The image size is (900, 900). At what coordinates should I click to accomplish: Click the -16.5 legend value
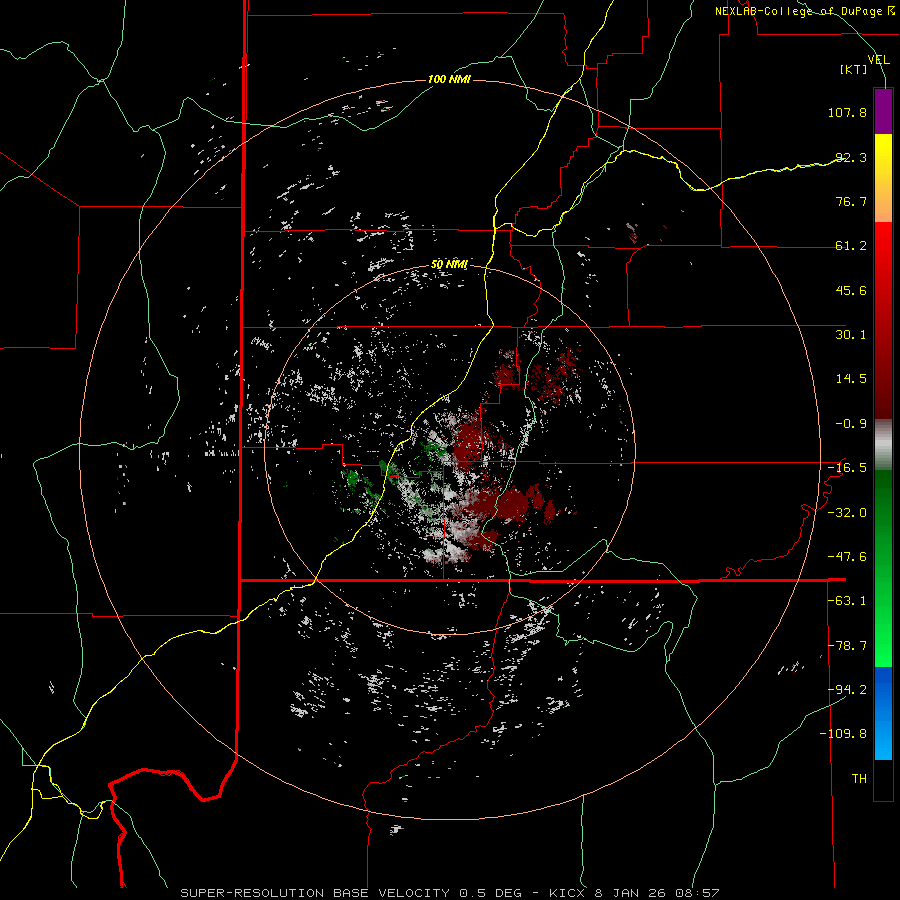click(x=847, y=468)
